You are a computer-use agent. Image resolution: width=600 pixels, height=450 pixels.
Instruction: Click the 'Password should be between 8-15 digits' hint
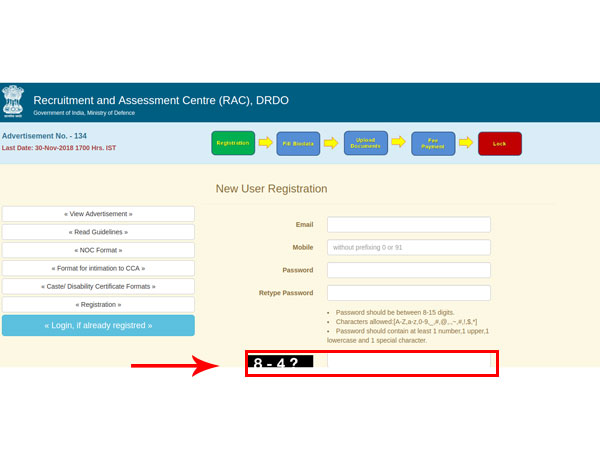(x=395, y=312)
